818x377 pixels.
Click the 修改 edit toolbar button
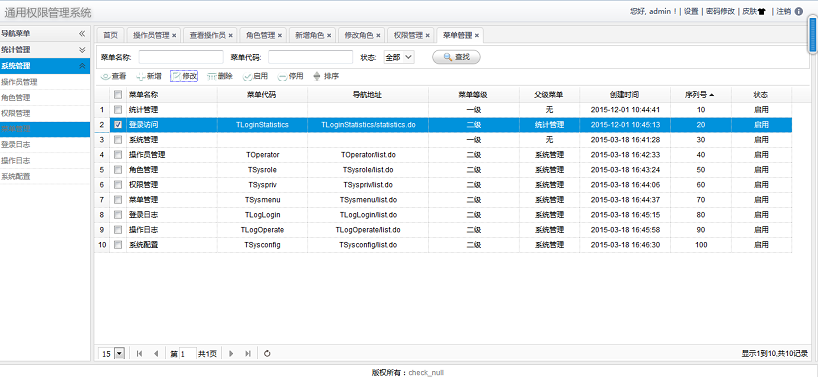pyautogui.click(x=184, y=76)
